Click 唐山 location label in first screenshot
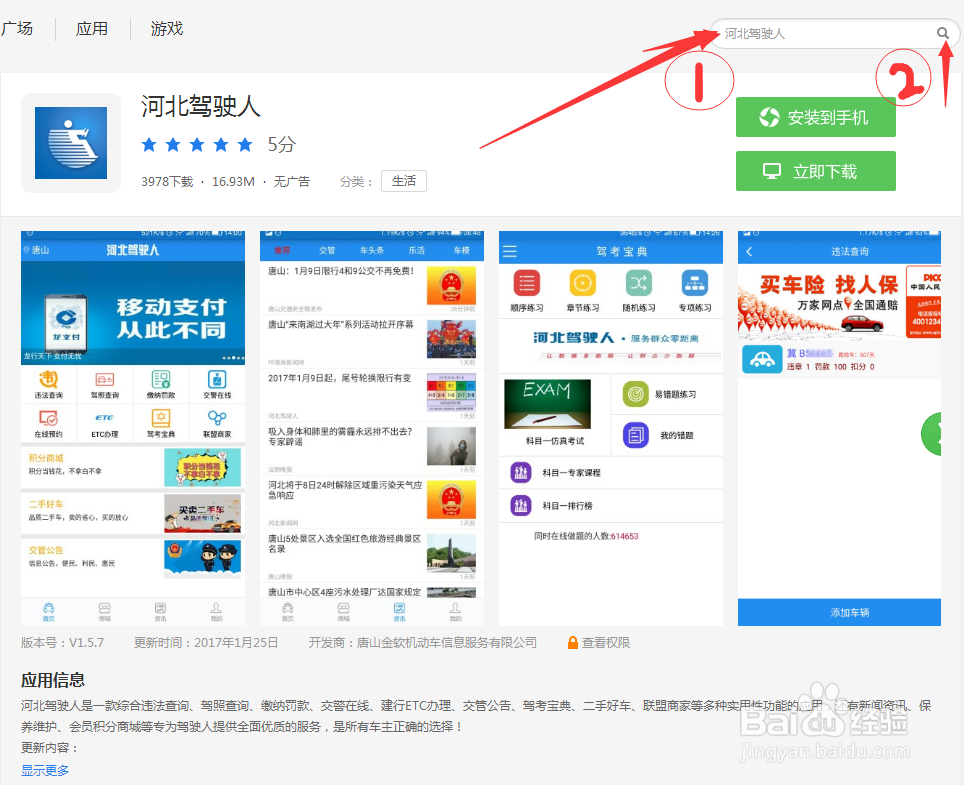Viewport: 964px width, 785px height. 37,250
